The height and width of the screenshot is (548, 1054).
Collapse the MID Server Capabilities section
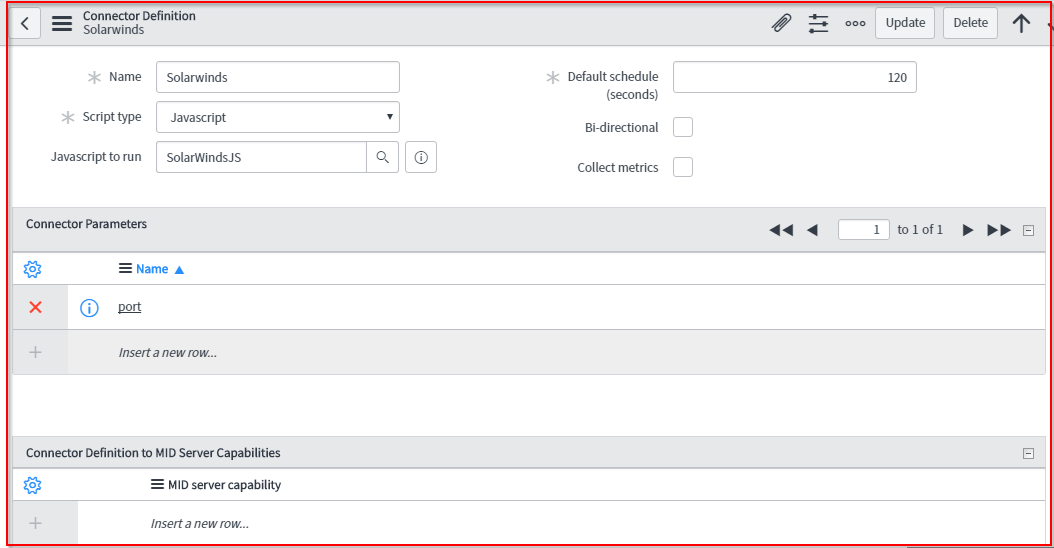click(1028, 453)
